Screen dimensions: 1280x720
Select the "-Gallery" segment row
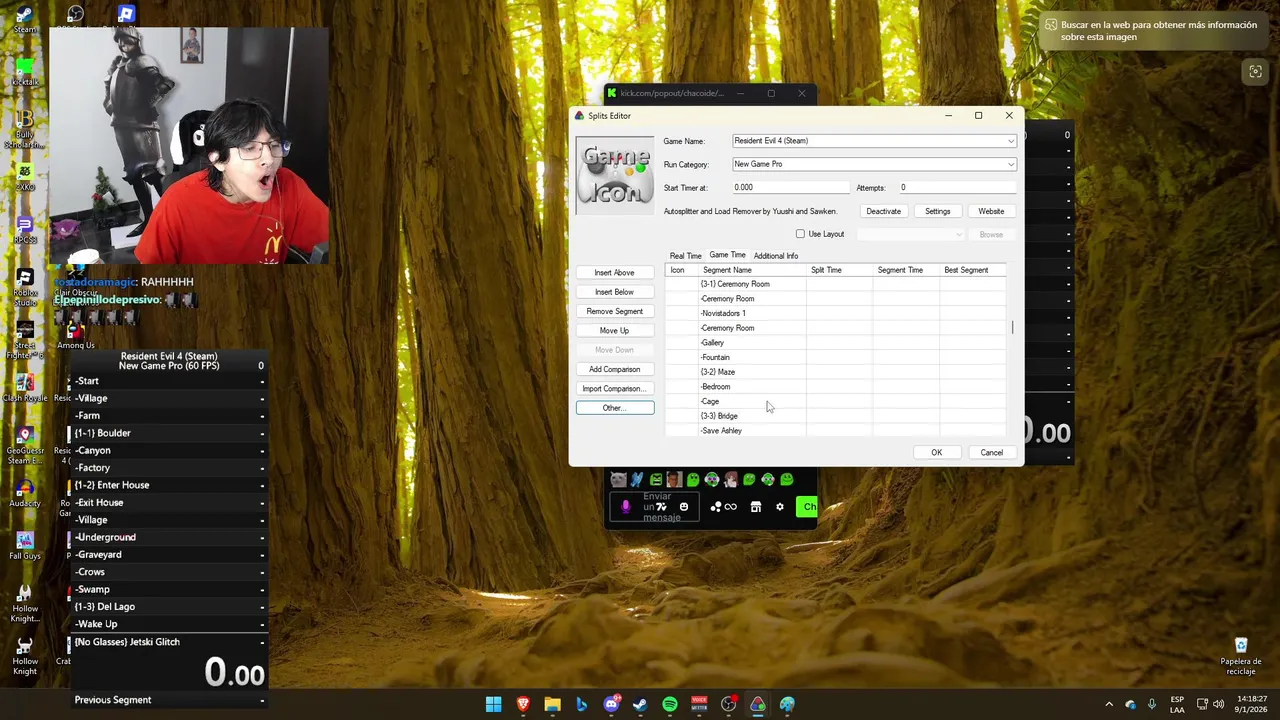pyautogui.click(x=835, y=343)
